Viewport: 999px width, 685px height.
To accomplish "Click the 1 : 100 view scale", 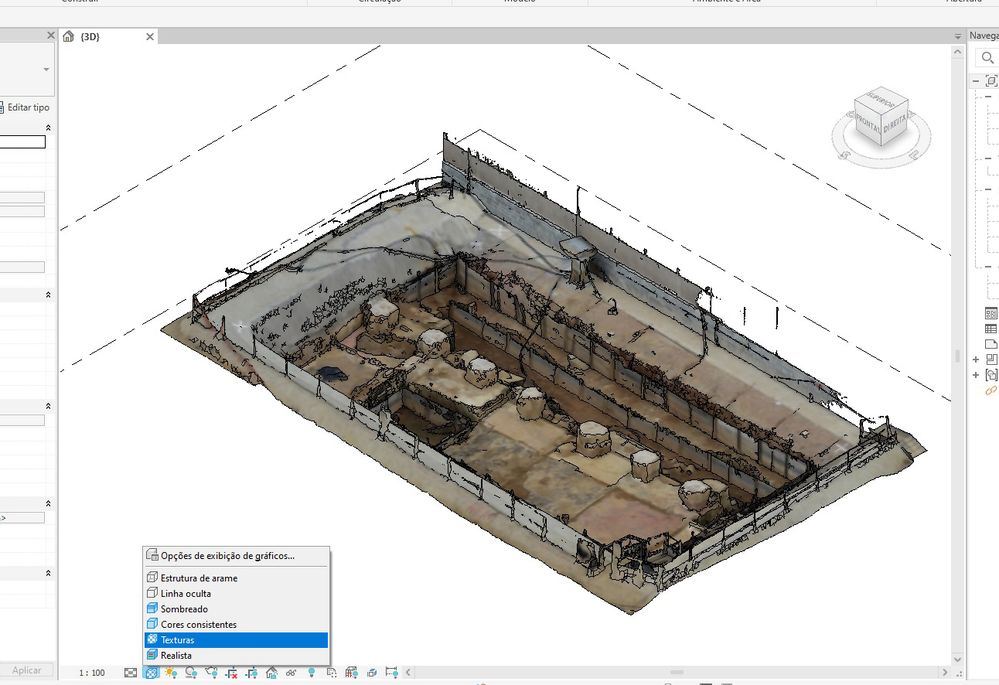I will [x=92, y=672].
